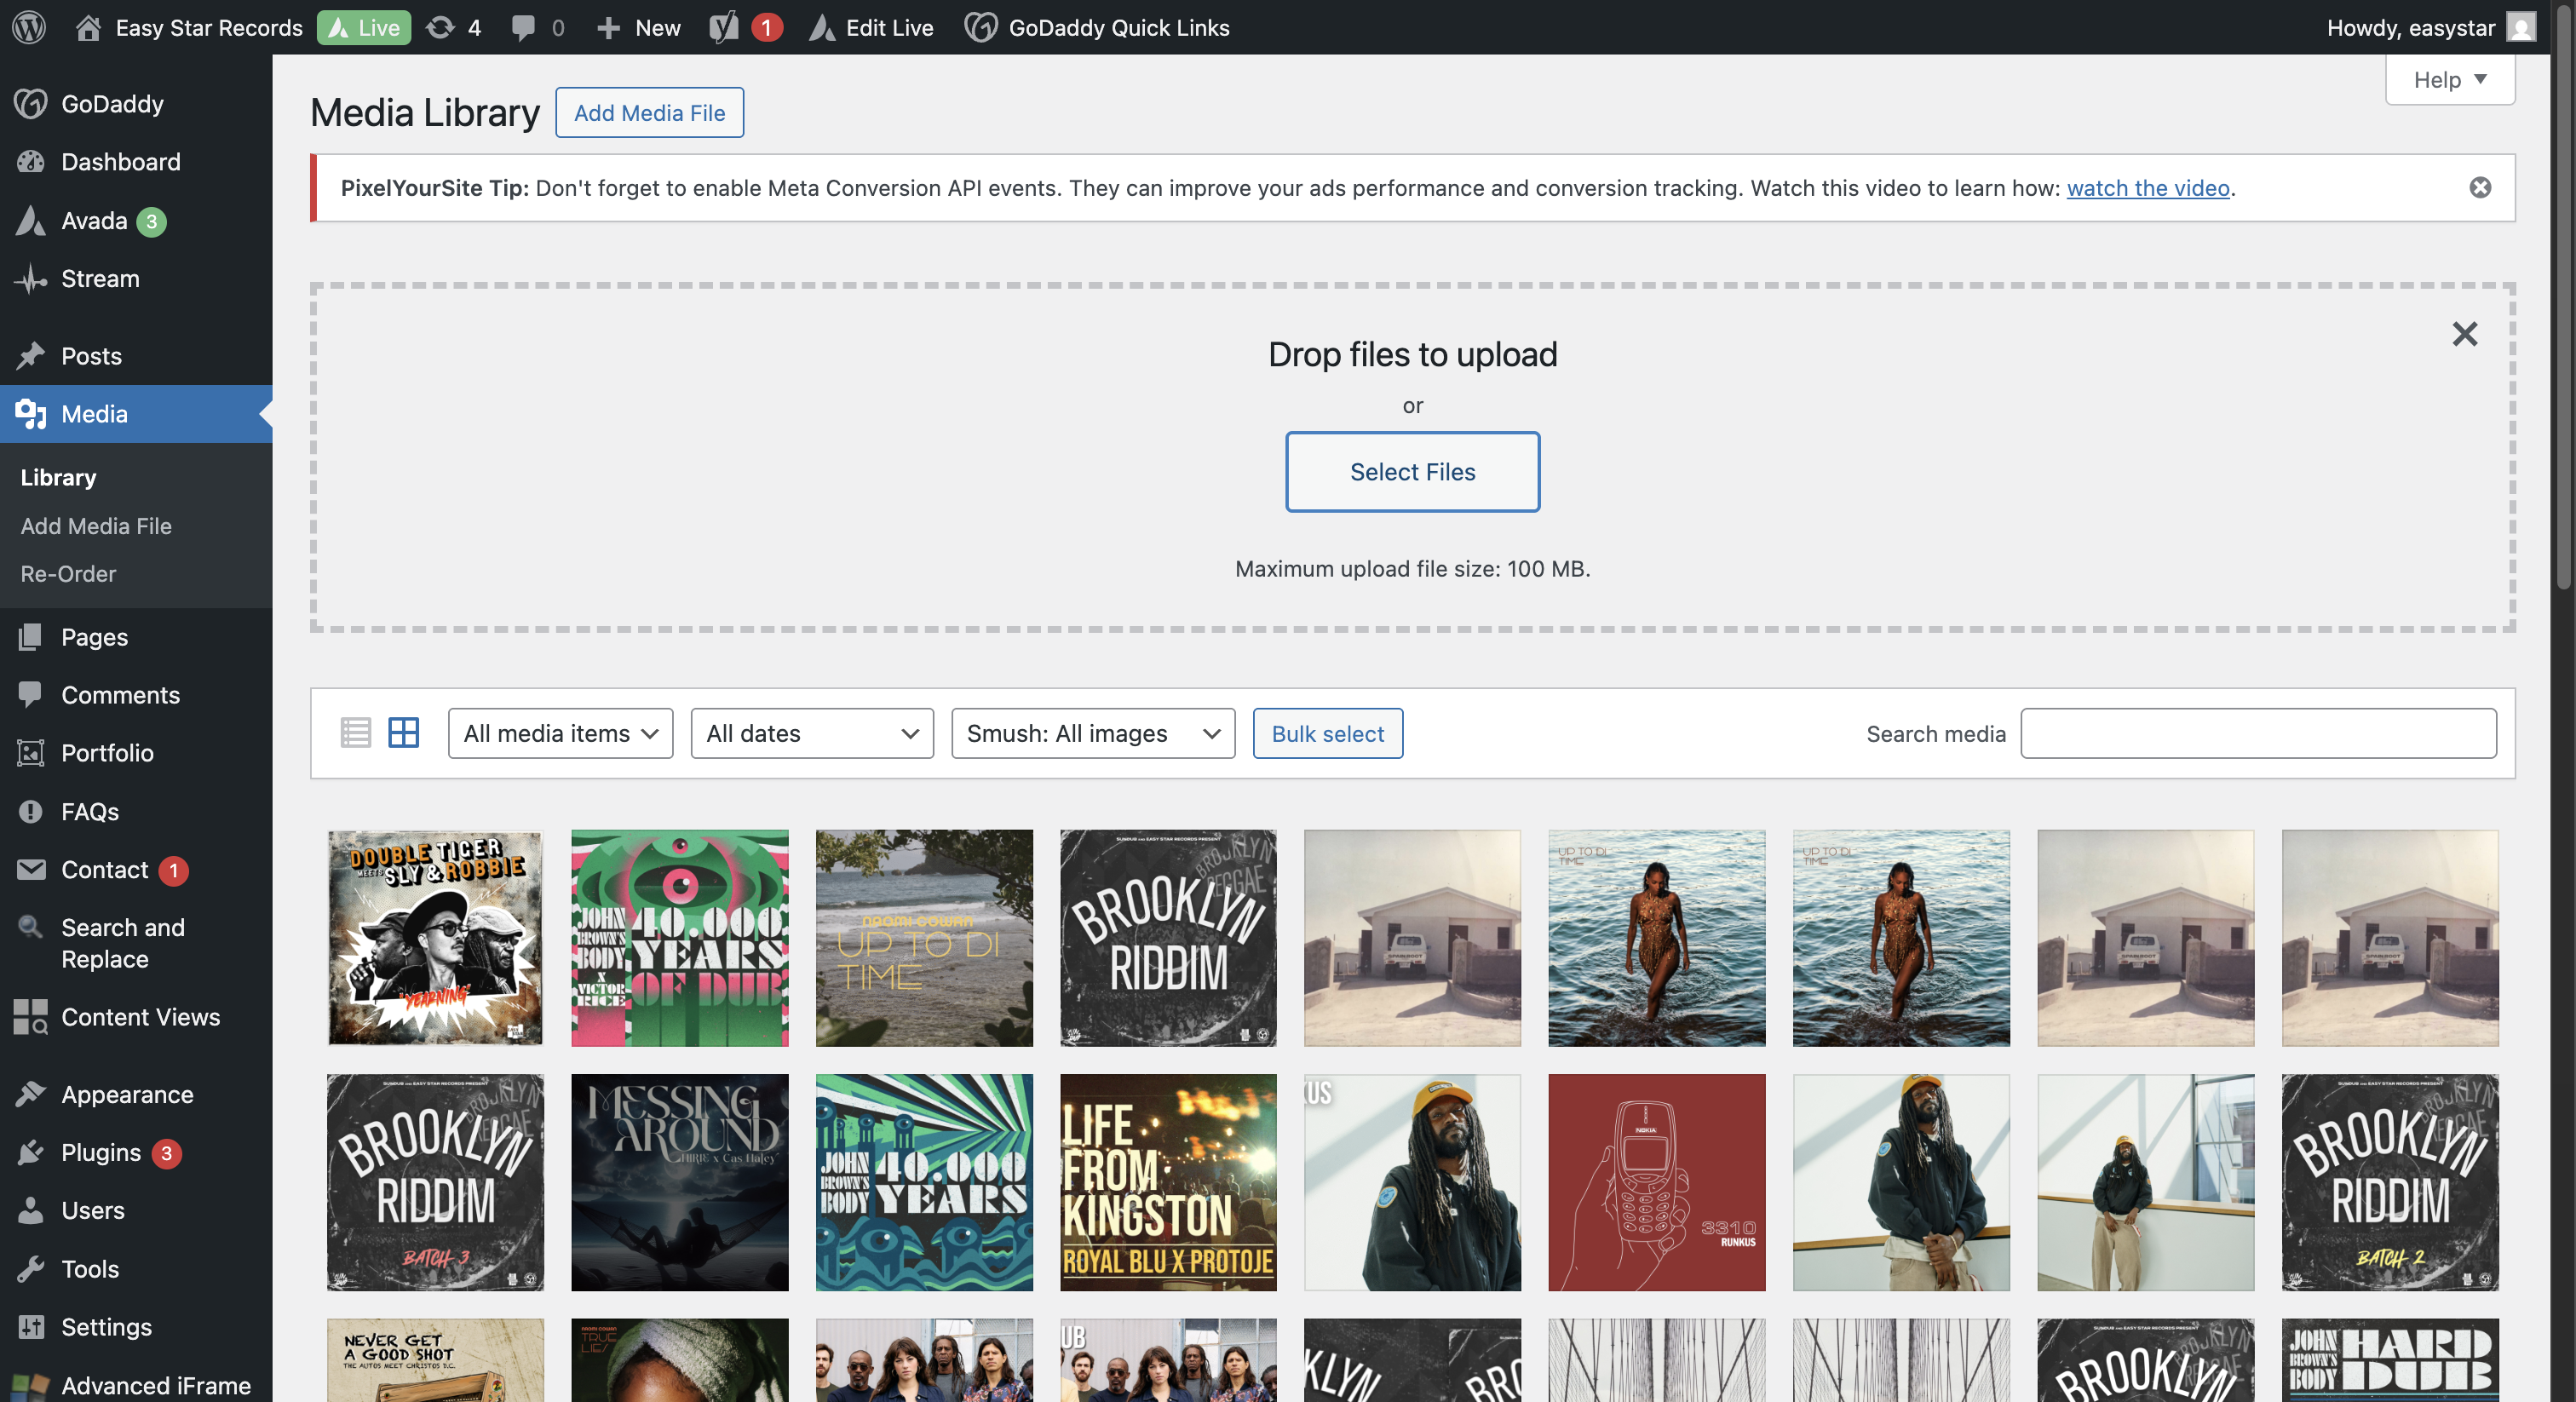2576x1402 pixels.
Task: Toggle Bulk select mode
Action: (1327, 733)
